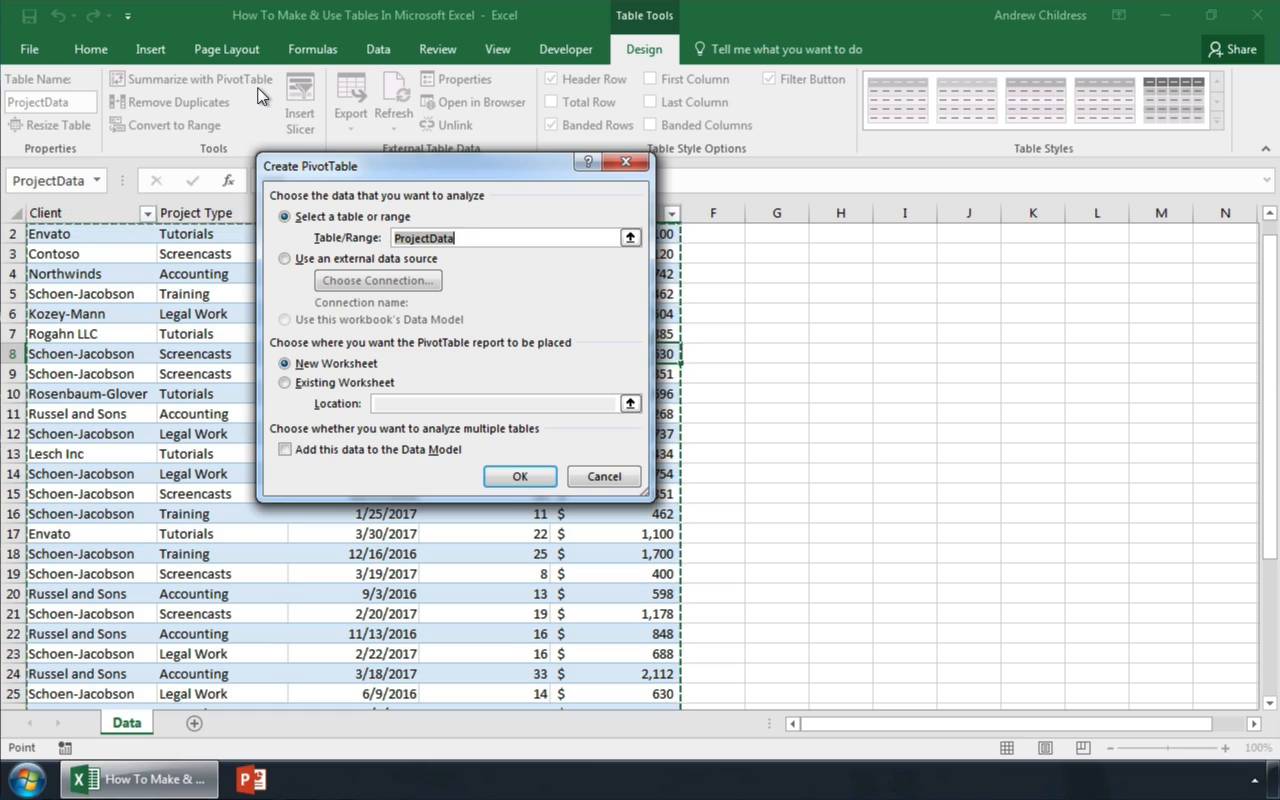Choose Select a table or range radio
1280x800 pixels.
click(x=285, y=217)
